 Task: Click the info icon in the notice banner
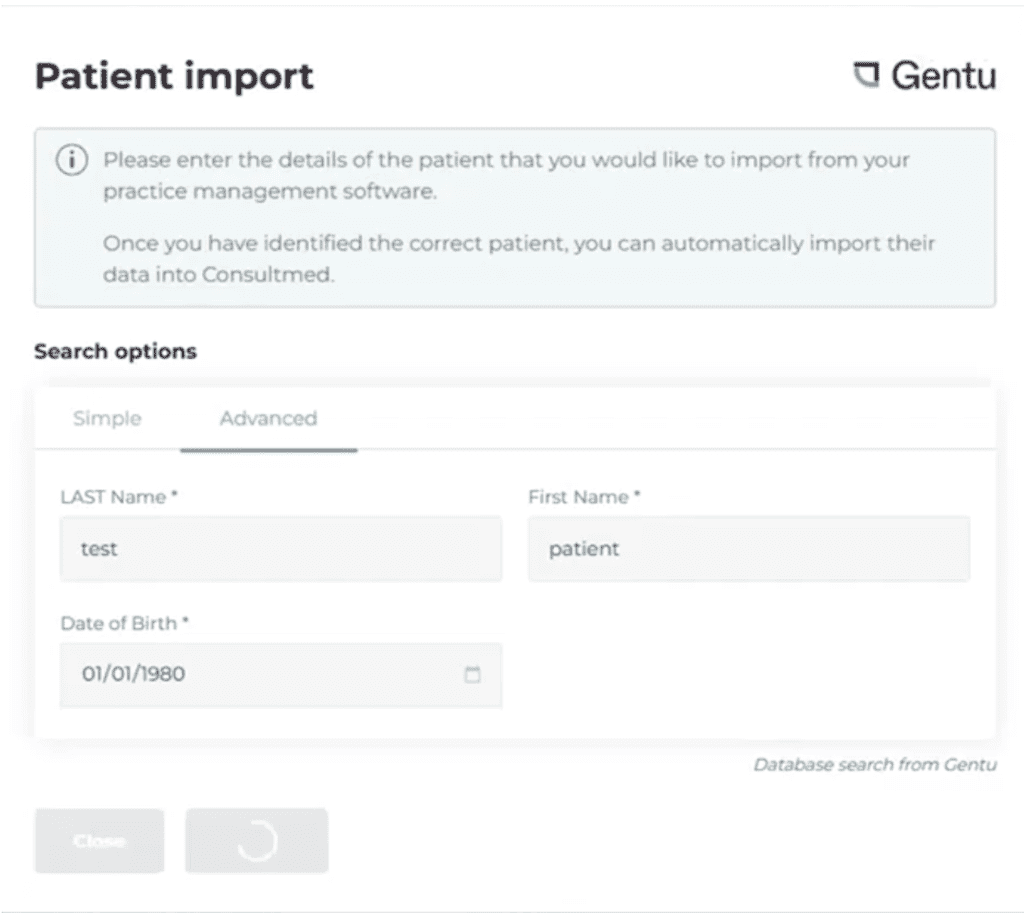click(72, 160)
